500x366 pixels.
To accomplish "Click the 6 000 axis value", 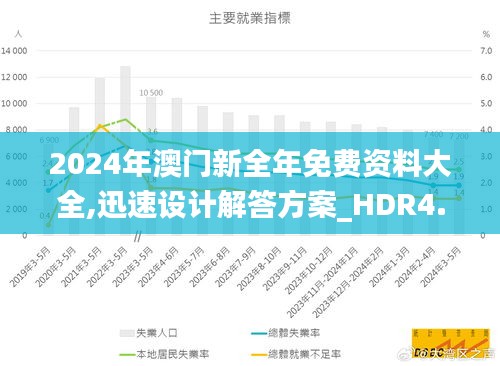I will pyautogui.click(x=16, y=156).
